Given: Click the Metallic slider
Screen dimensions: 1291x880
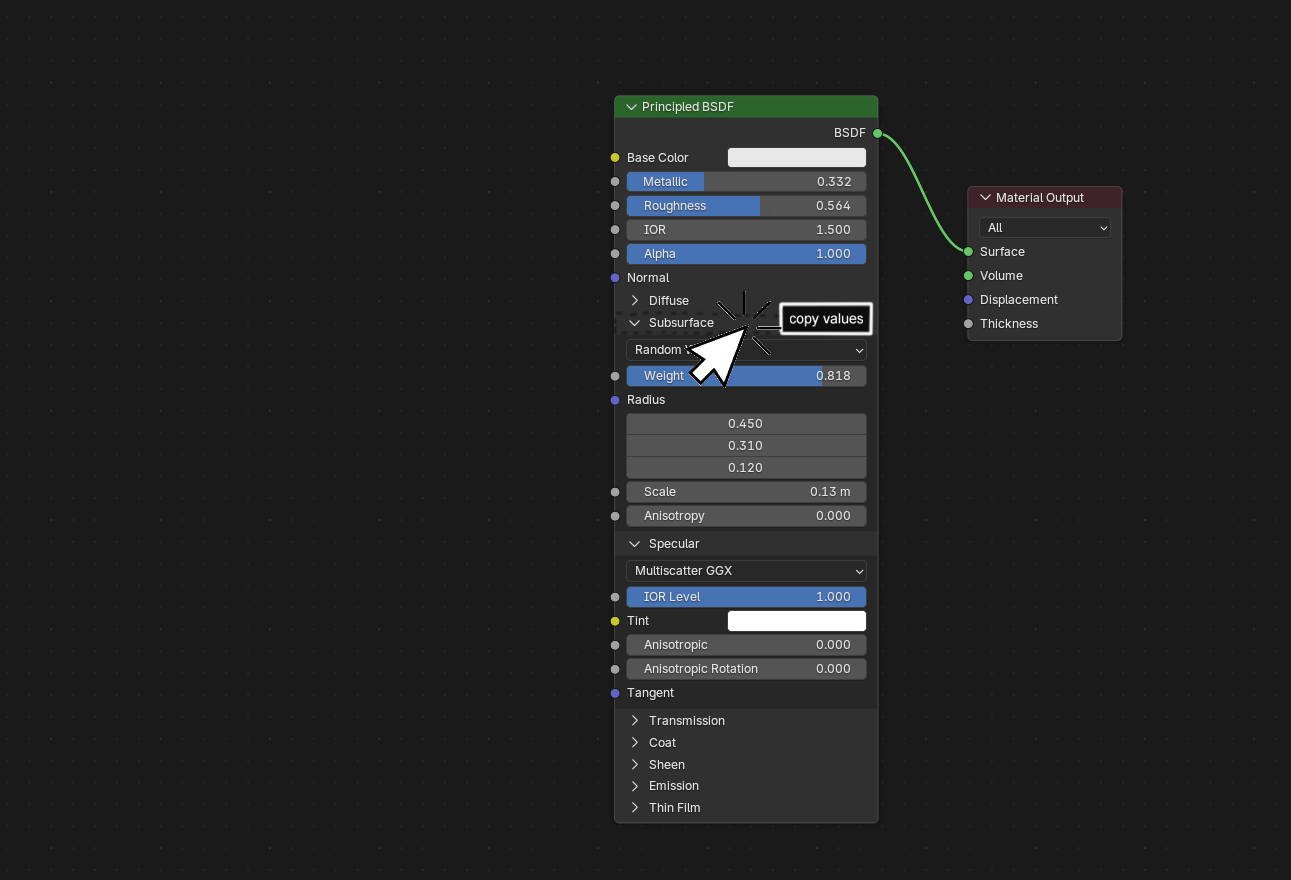Looking at the screenshot, I should point(746,182).
